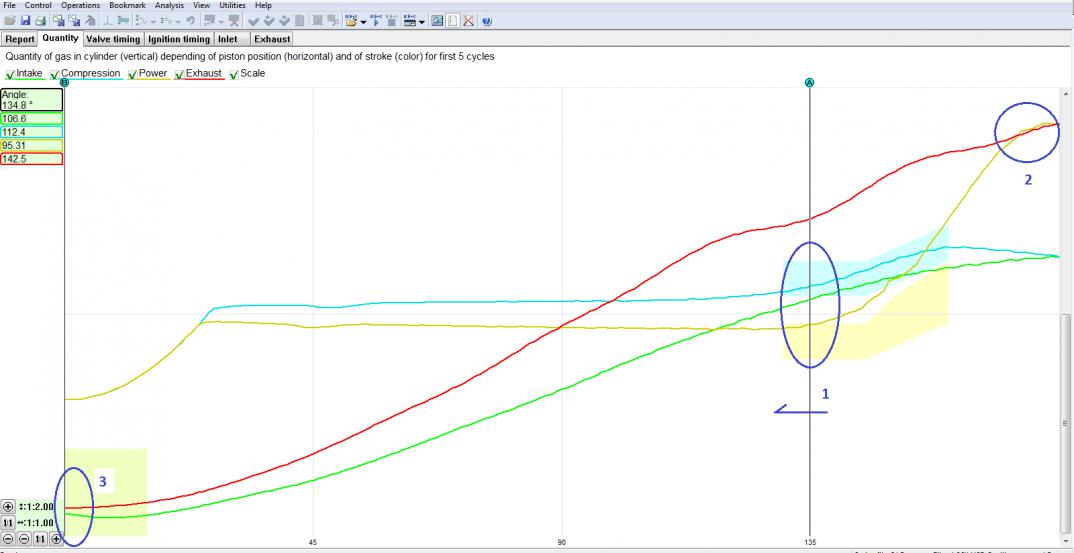Click the bottom-left zoom-out minus button
Image resolution: width=1074 pixels, height=553 pixels.
(9, 539)
